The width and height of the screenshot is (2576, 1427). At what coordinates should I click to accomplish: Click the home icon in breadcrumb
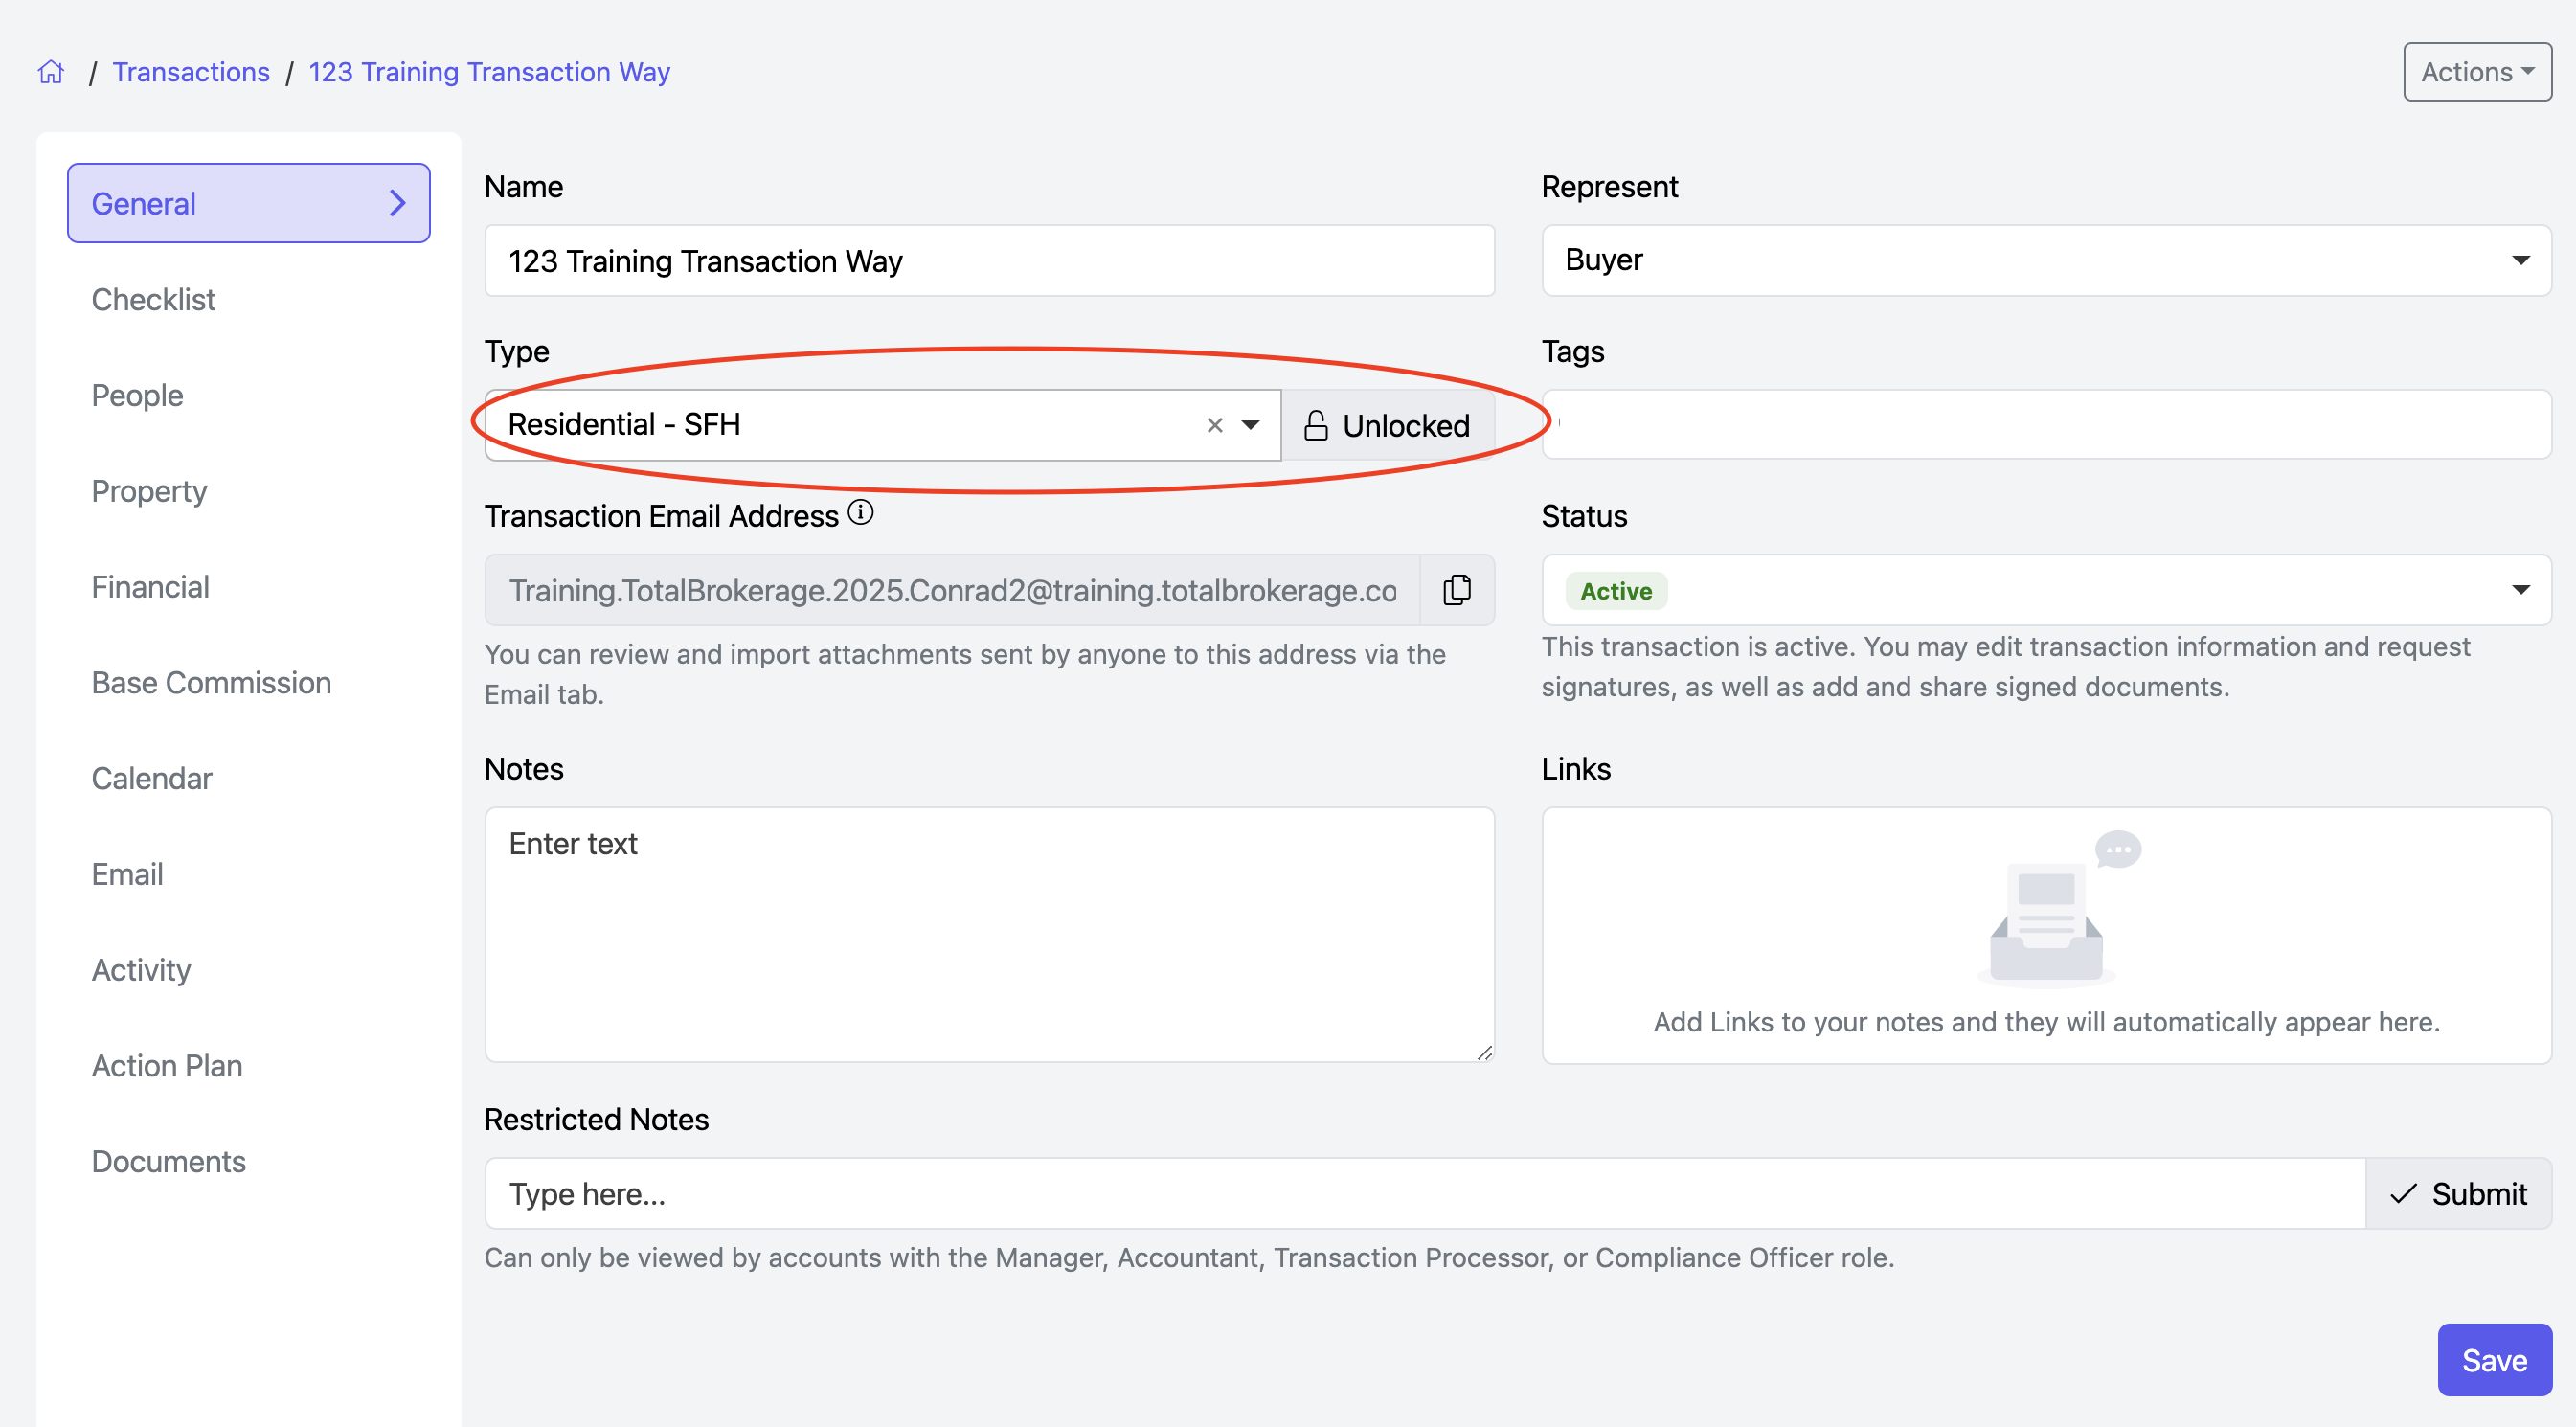[51, 72]
